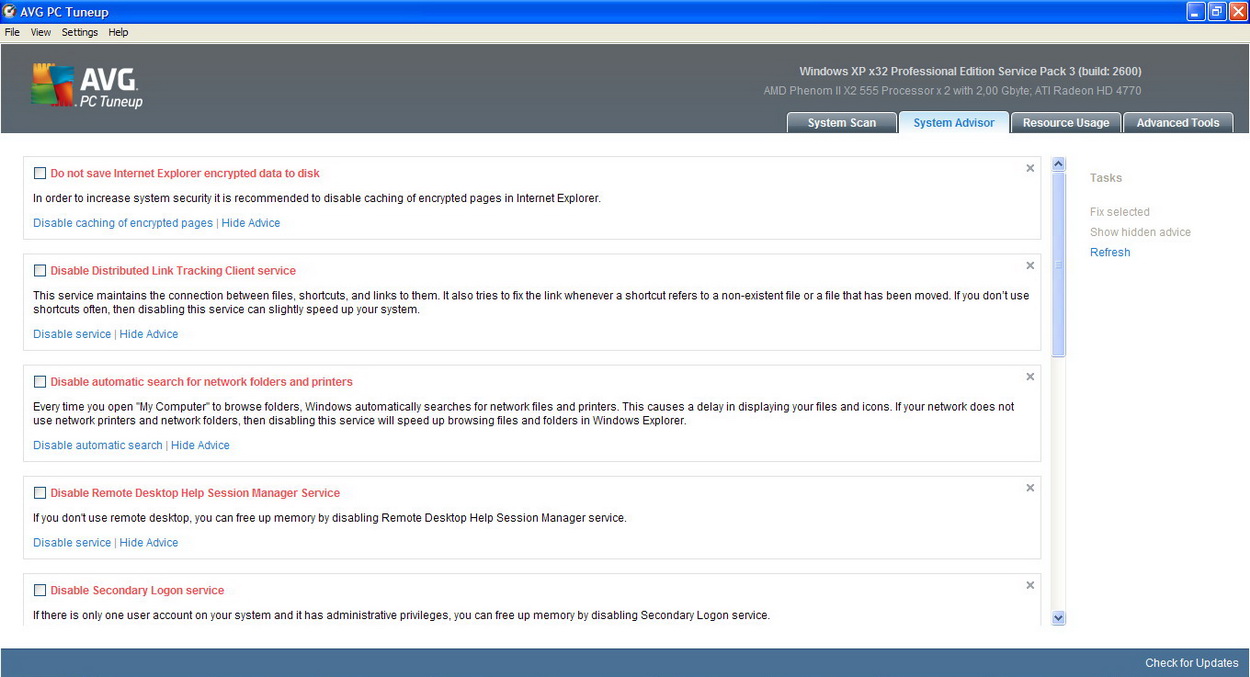Open the File menu
Image resolution: width=1250 pixels, height=677 pixels.
[12, 32]
